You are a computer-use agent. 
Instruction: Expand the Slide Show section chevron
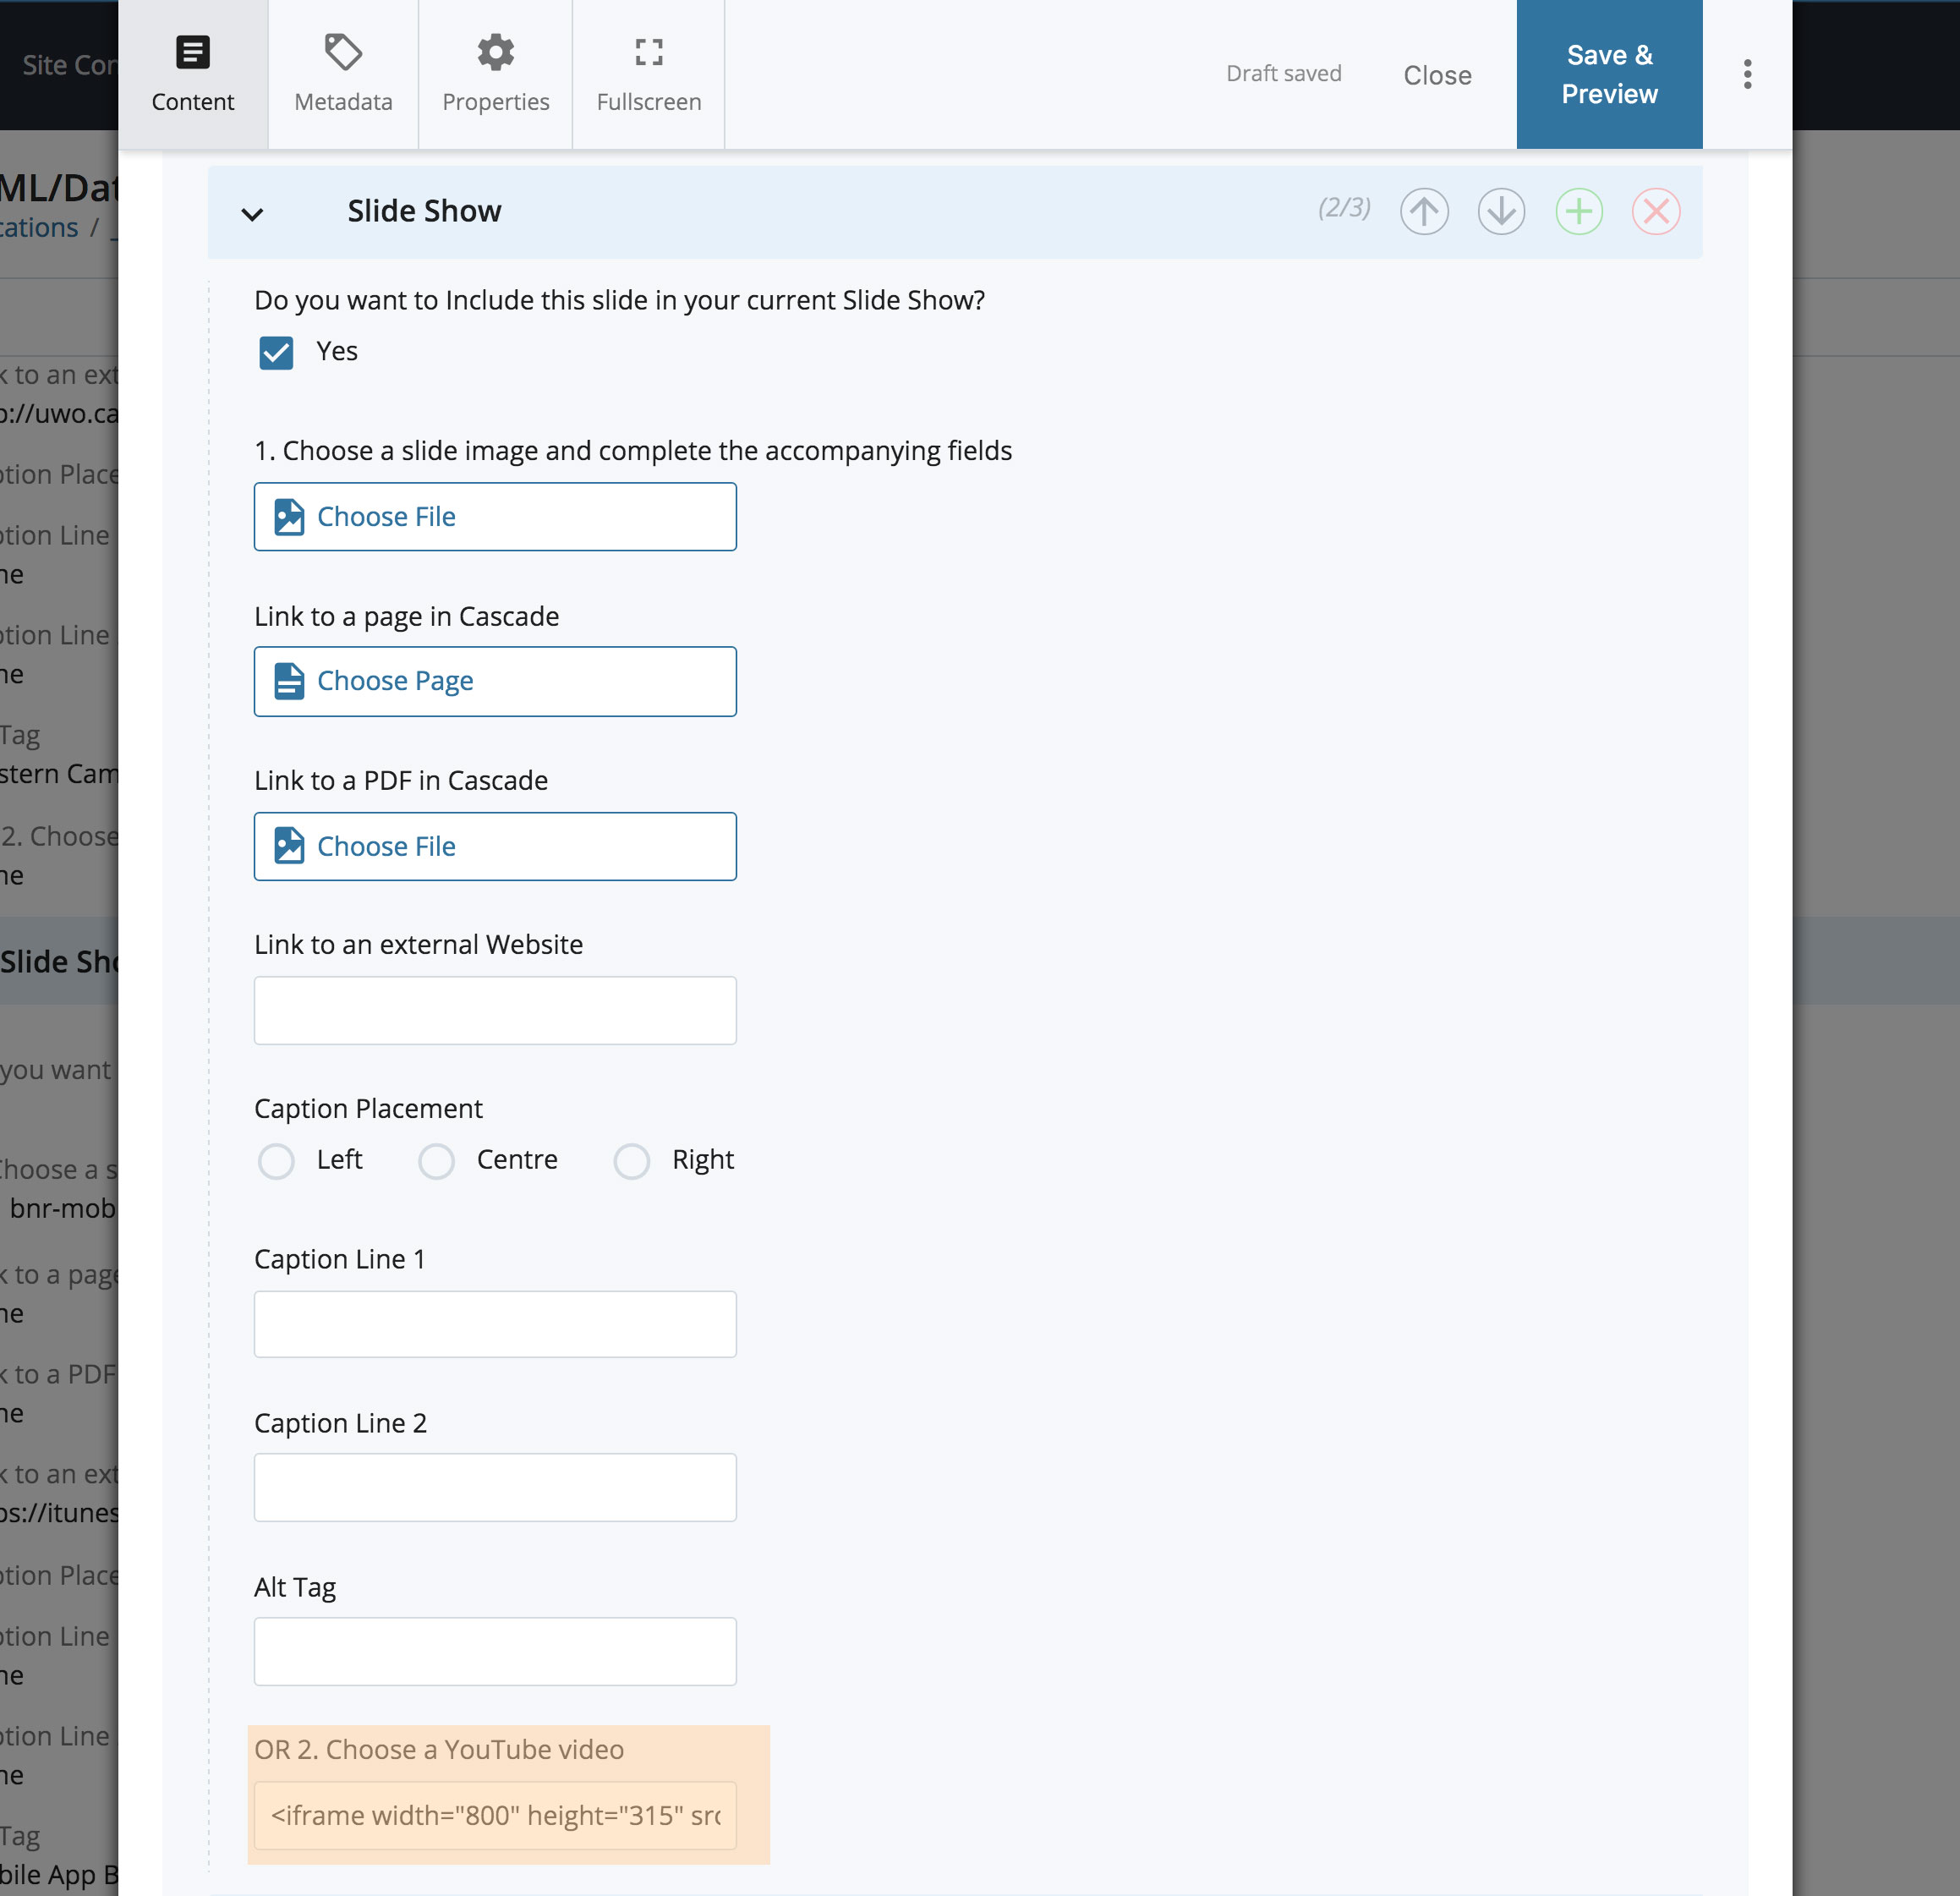[254, 211]
